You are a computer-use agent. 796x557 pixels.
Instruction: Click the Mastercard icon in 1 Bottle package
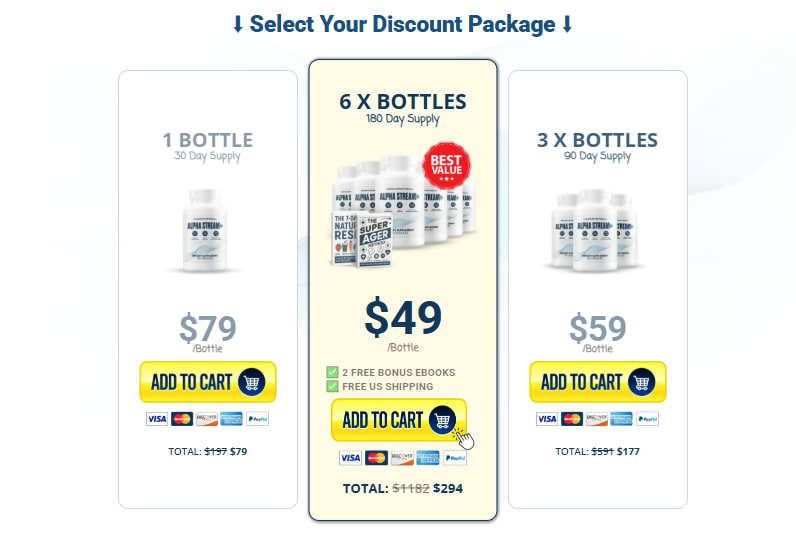pyautogui.click(x=182, y=419)
